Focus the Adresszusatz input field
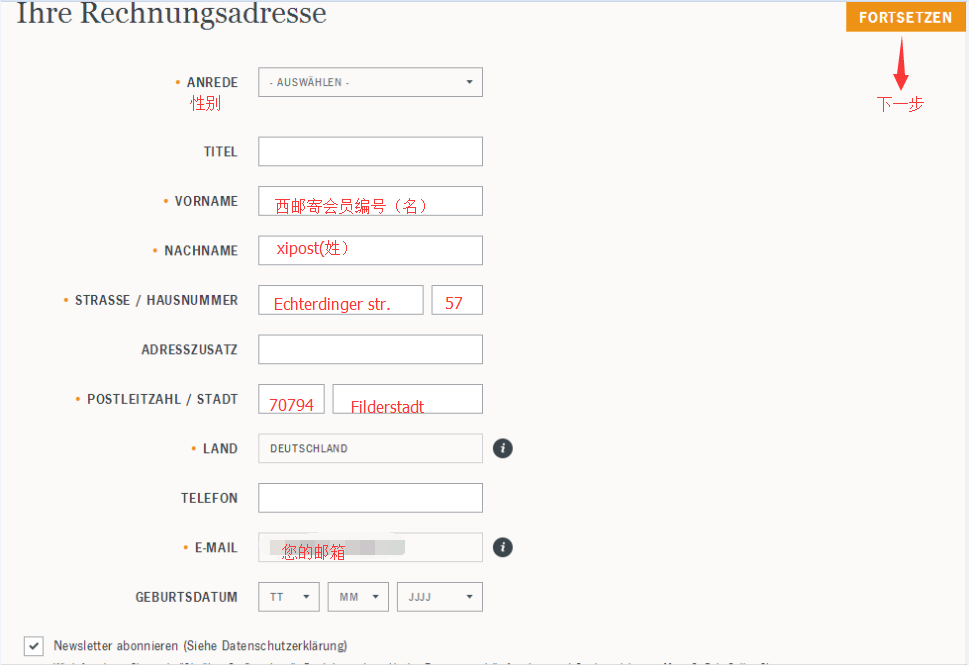 pos(370,349)
